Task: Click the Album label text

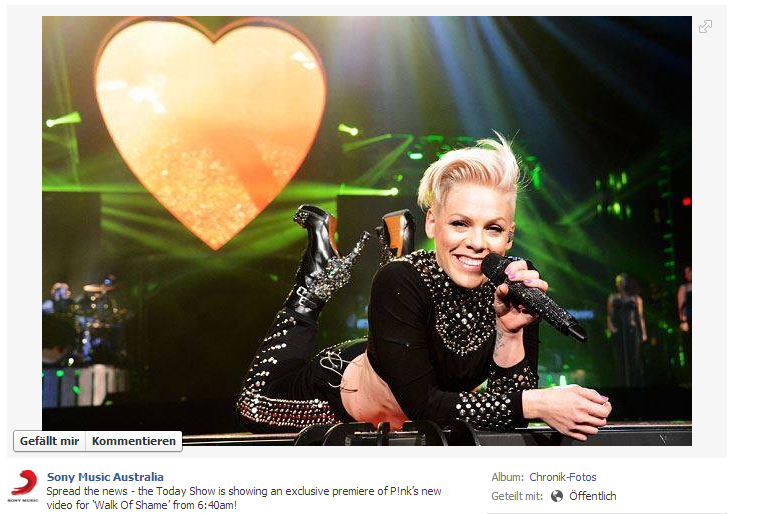Action: (507, 477)
